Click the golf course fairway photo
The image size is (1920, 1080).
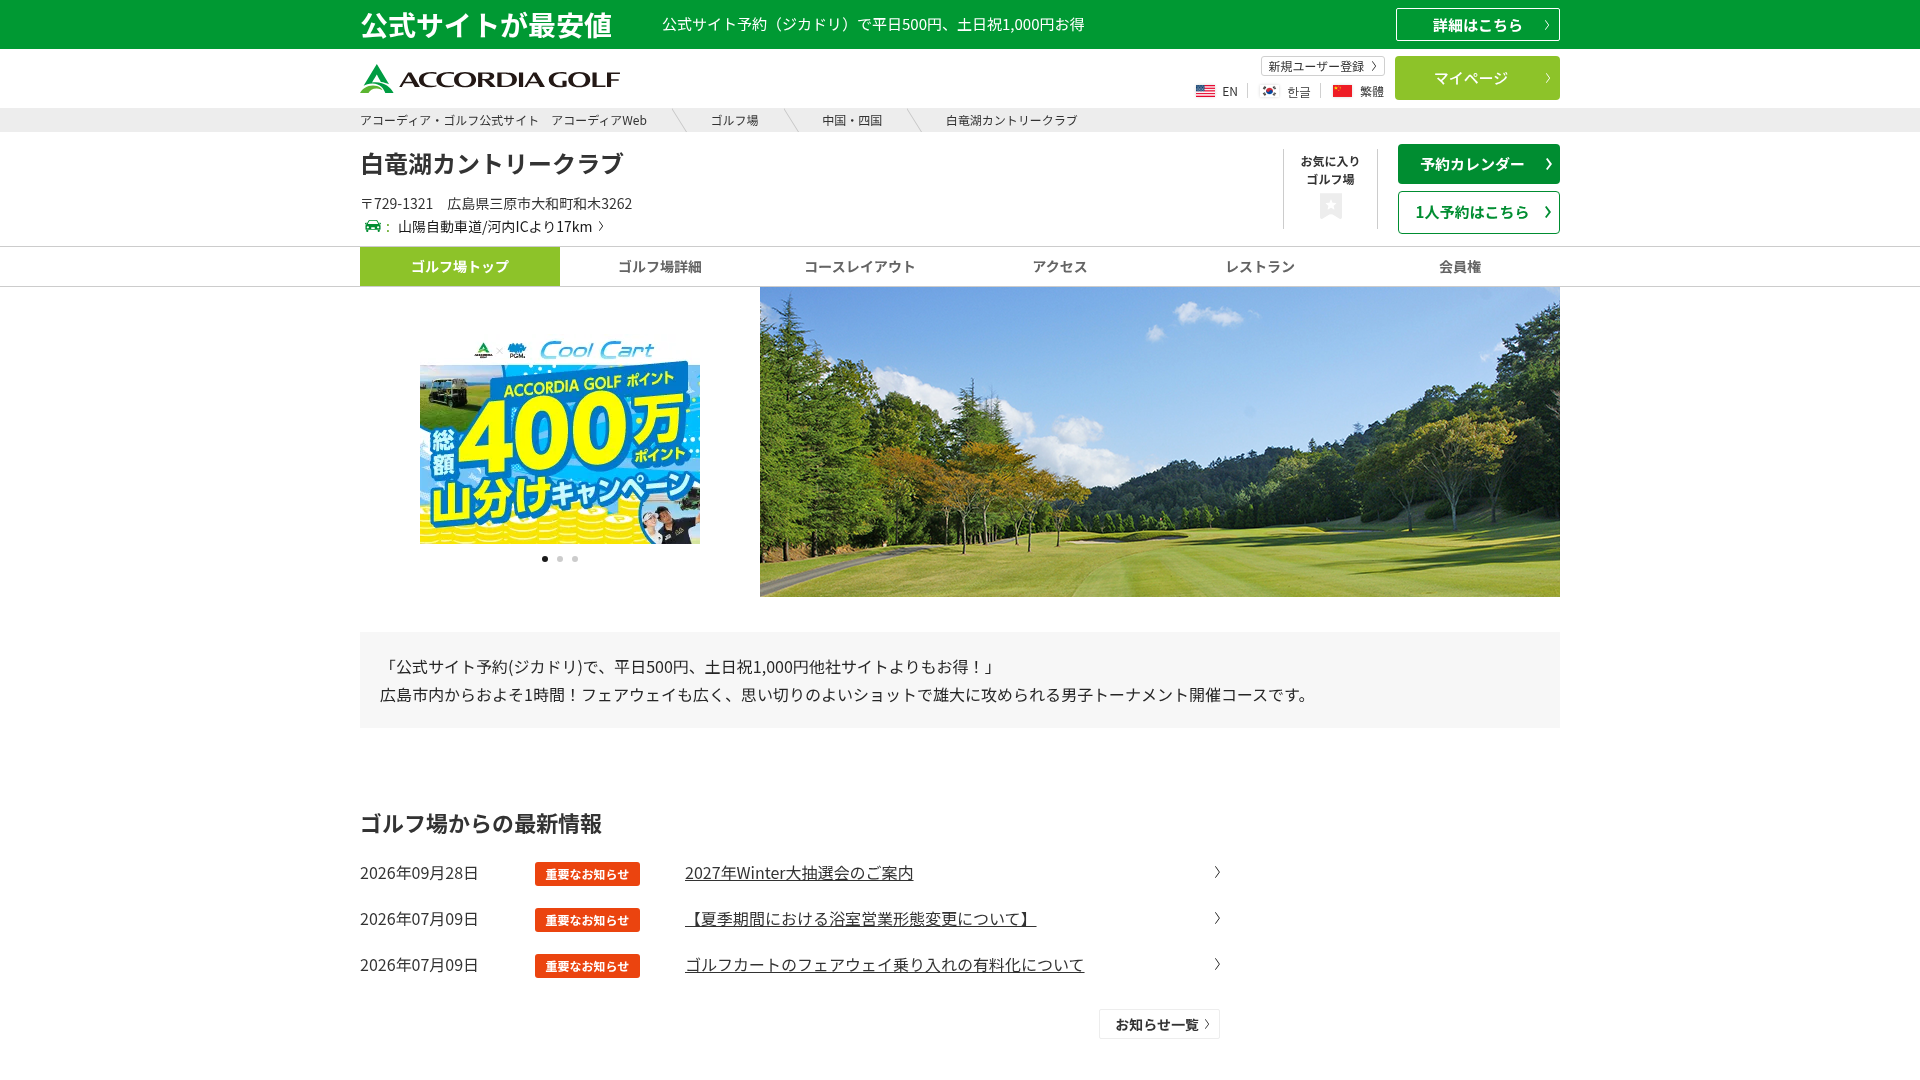[1160, 442]
